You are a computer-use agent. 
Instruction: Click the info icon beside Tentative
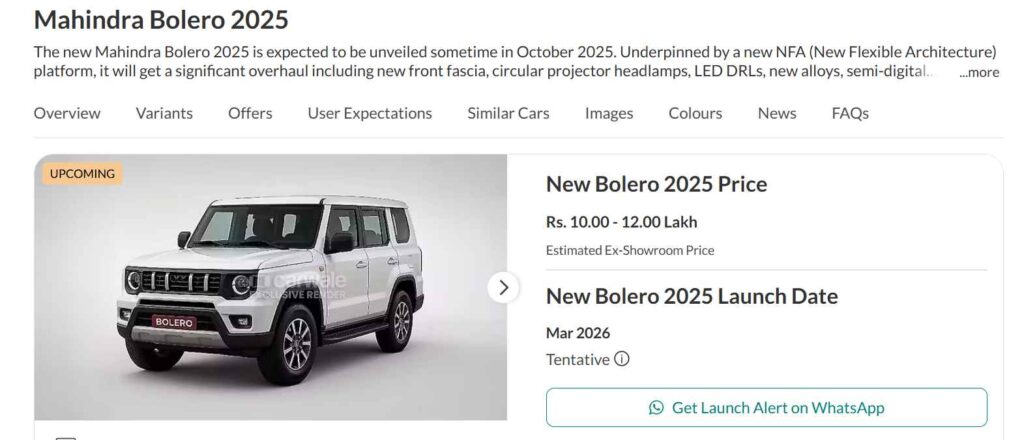[622, 359]
